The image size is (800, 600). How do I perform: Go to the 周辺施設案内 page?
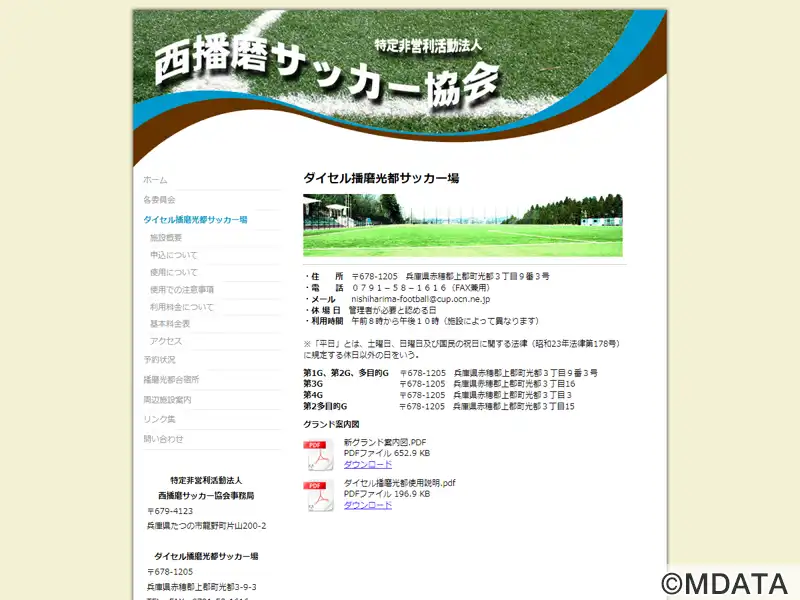click(x=167, y=399)
